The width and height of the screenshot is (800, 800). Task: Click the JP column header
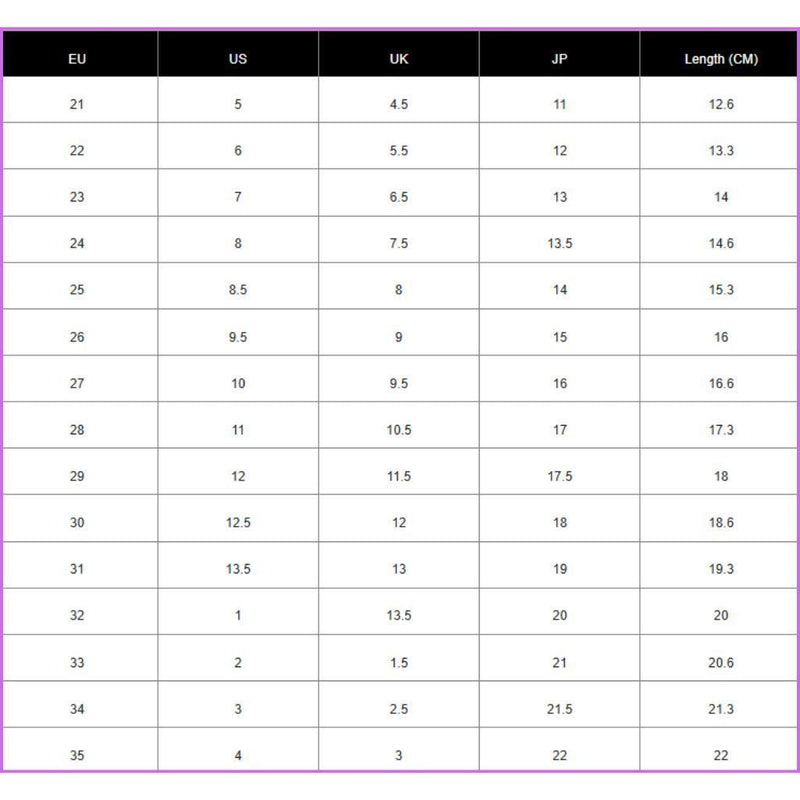click(560, 59)
